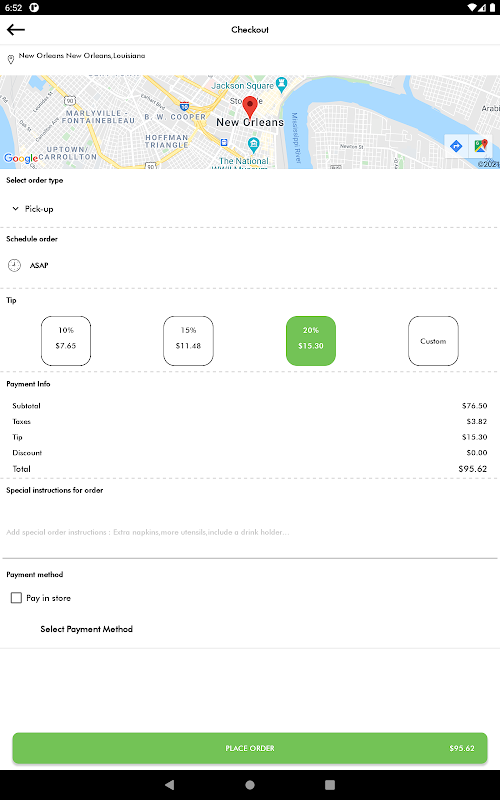The width and height of the screenshot is (500, 800).
Task: Tap the New Orleans address line
Action: [x=82, y=56]
